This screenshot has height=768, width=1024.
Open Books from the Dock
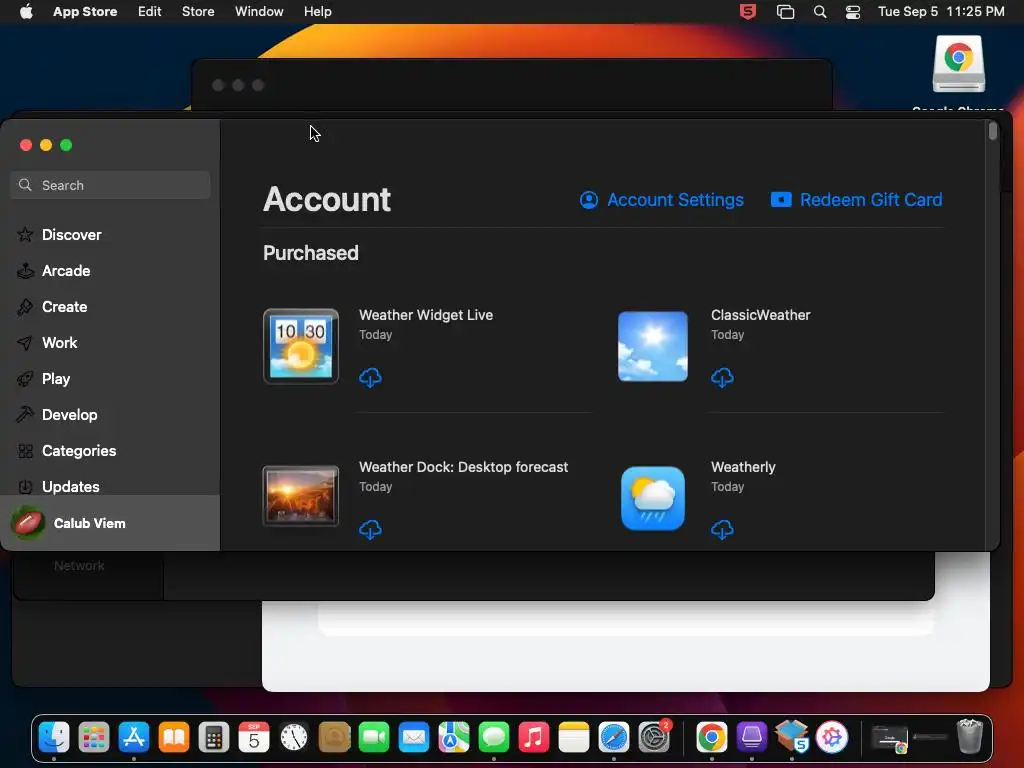[x=174, y=737]
